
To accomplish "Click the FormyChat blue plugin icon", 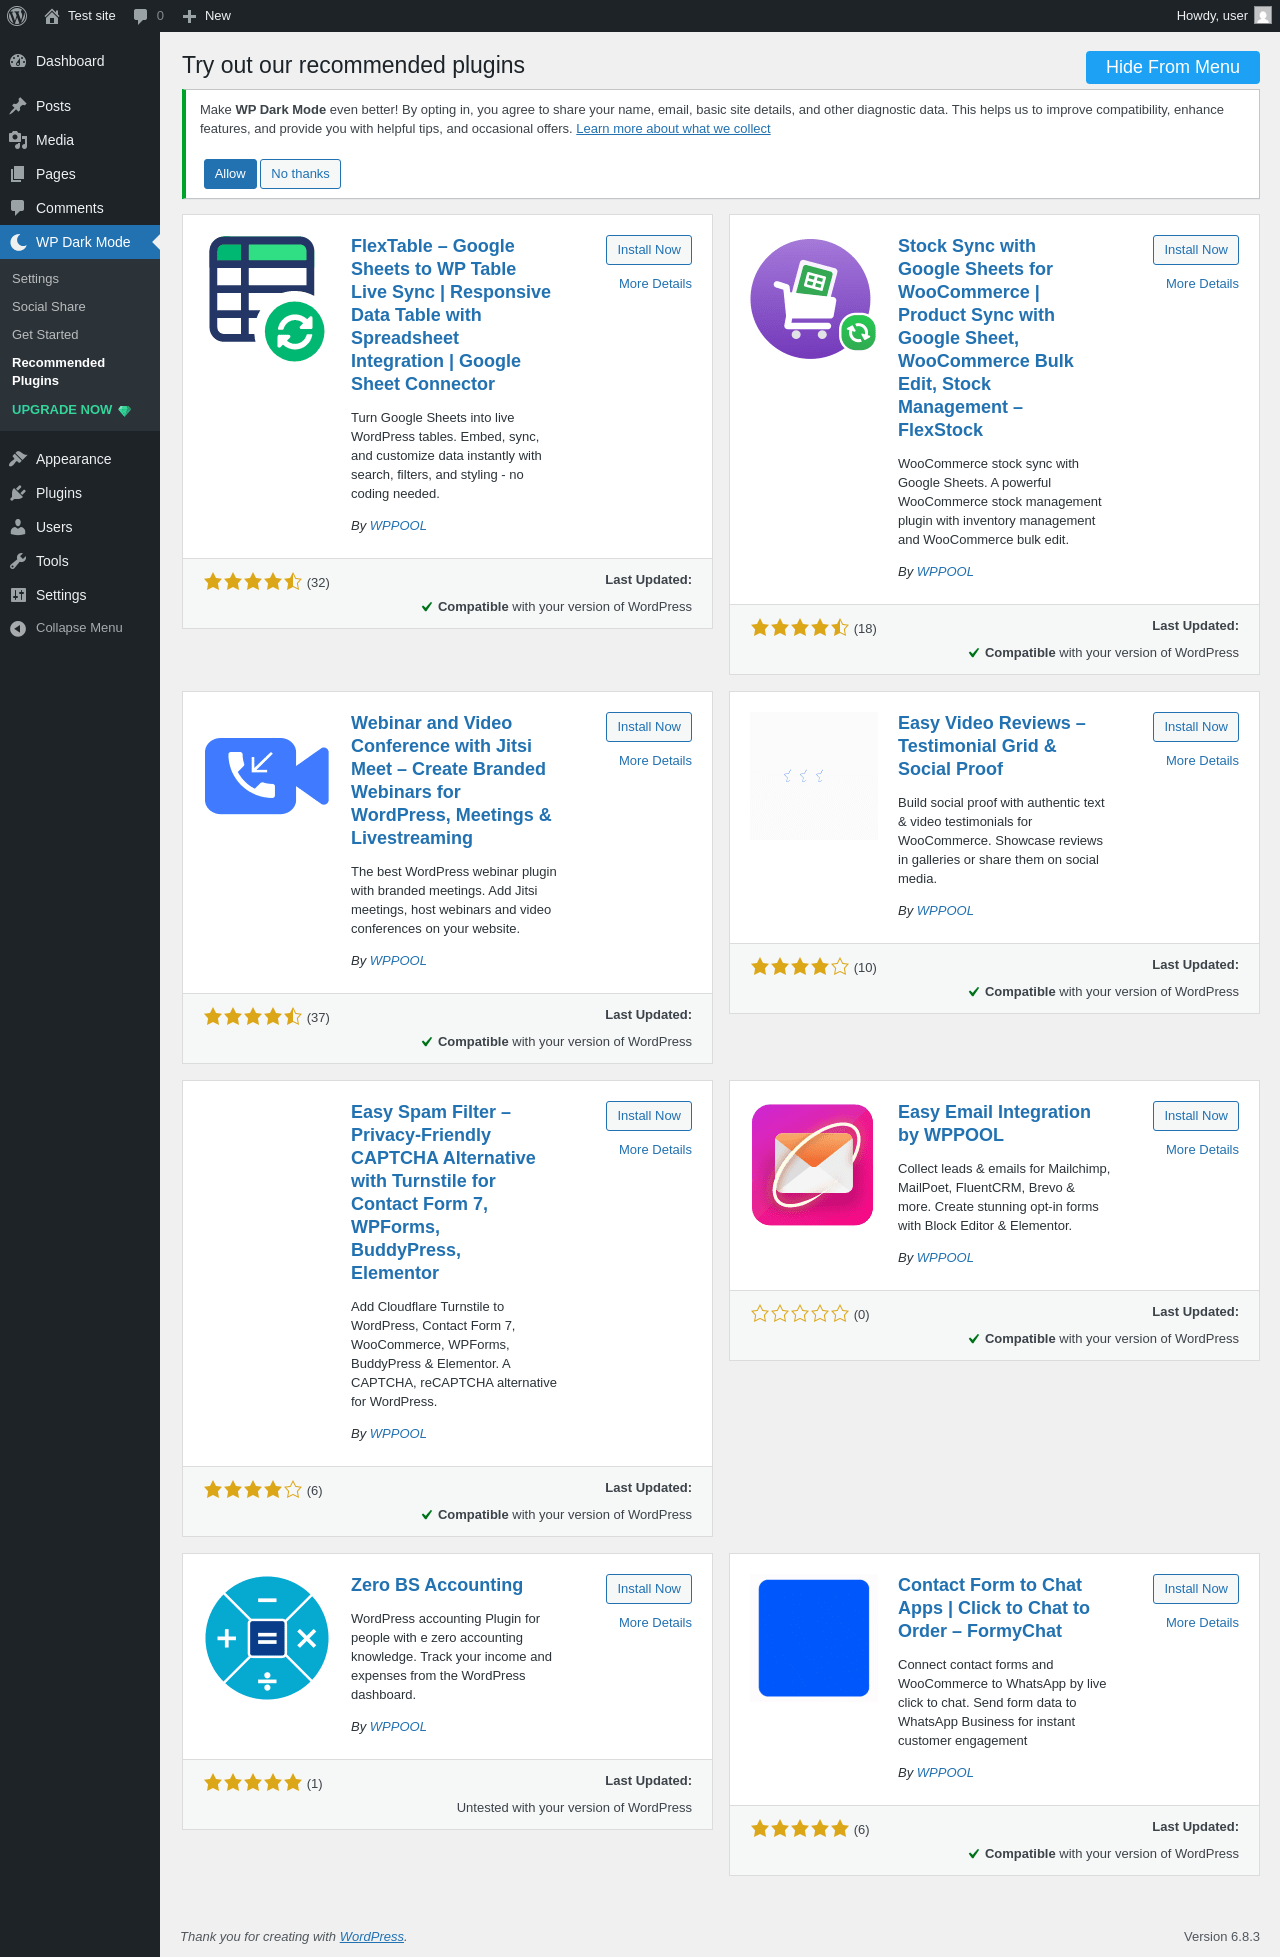I will click(813, 1638).
